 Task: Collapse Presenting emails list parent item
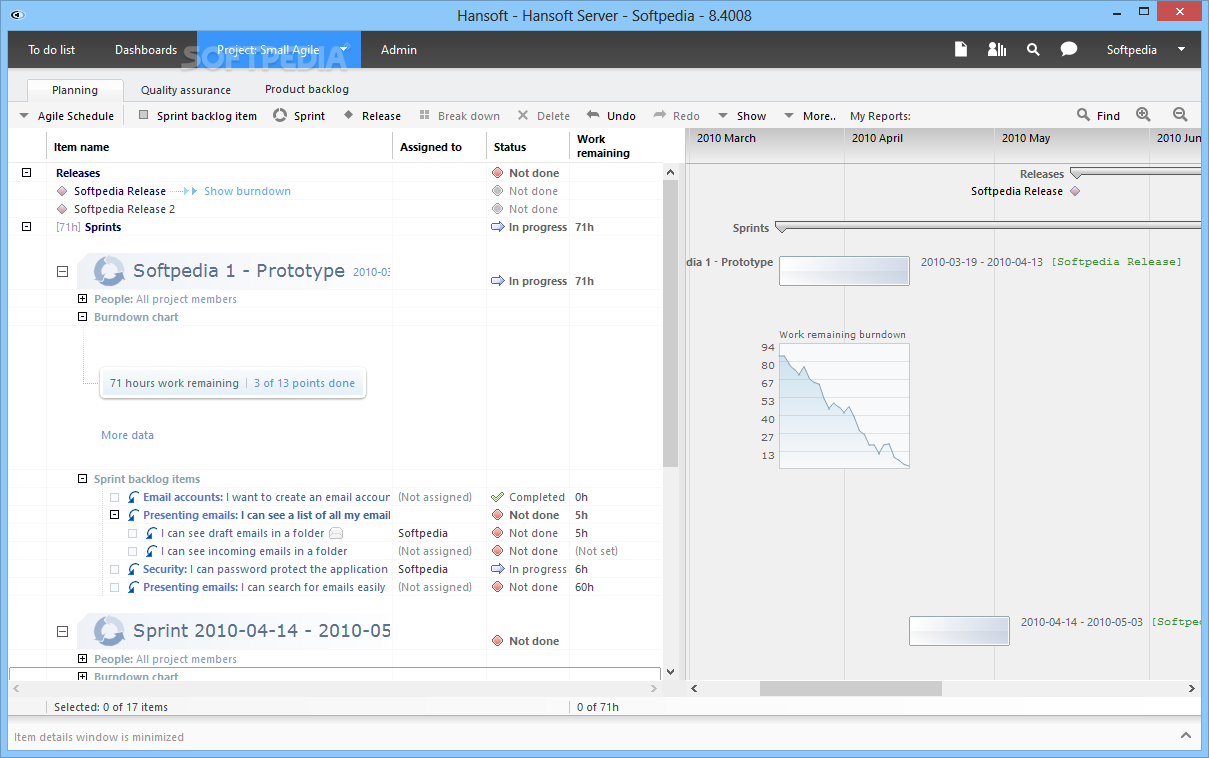click(x=115, y=515)
